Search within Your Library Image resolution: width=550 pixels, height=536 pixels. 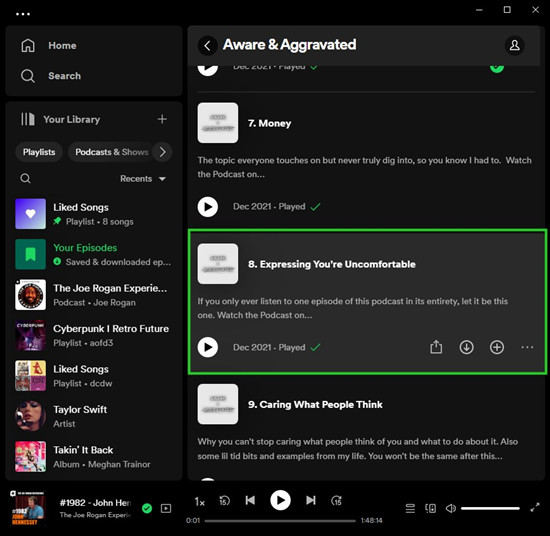point(25,179)
